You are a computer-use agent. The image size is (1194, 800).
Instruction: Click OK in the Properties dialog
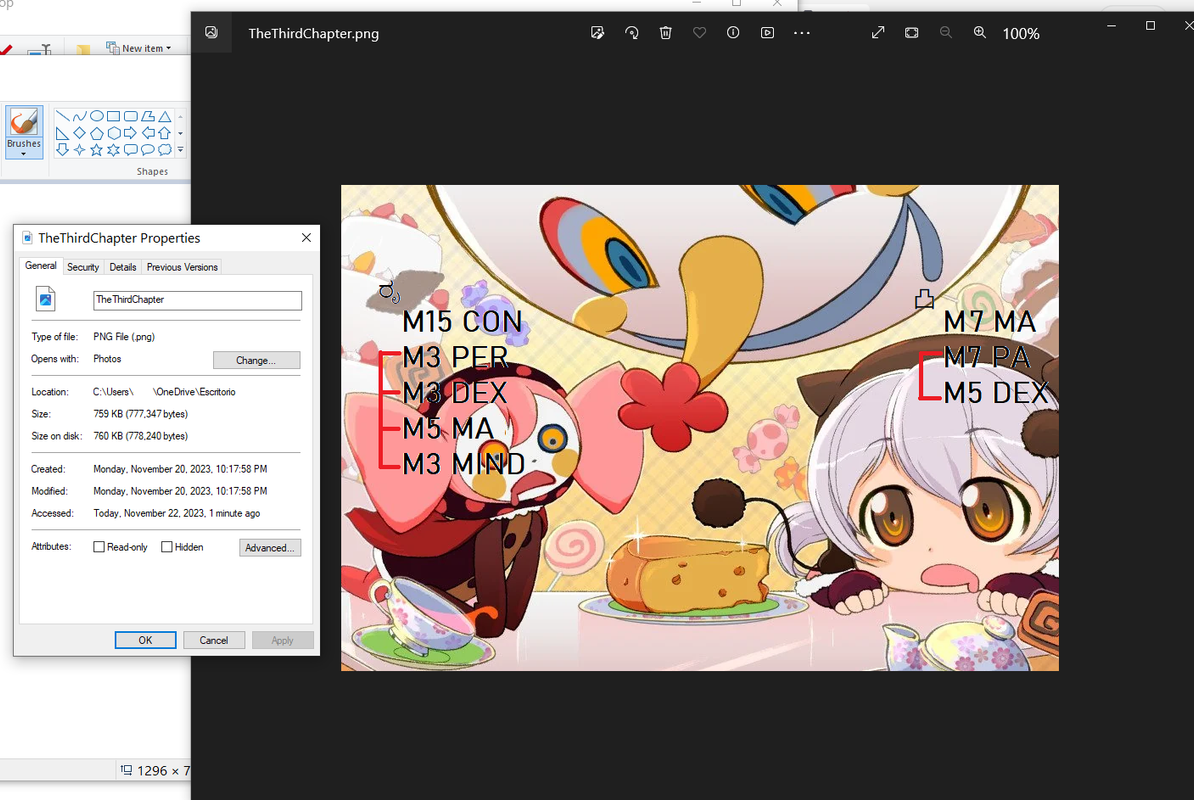(145, 640)
